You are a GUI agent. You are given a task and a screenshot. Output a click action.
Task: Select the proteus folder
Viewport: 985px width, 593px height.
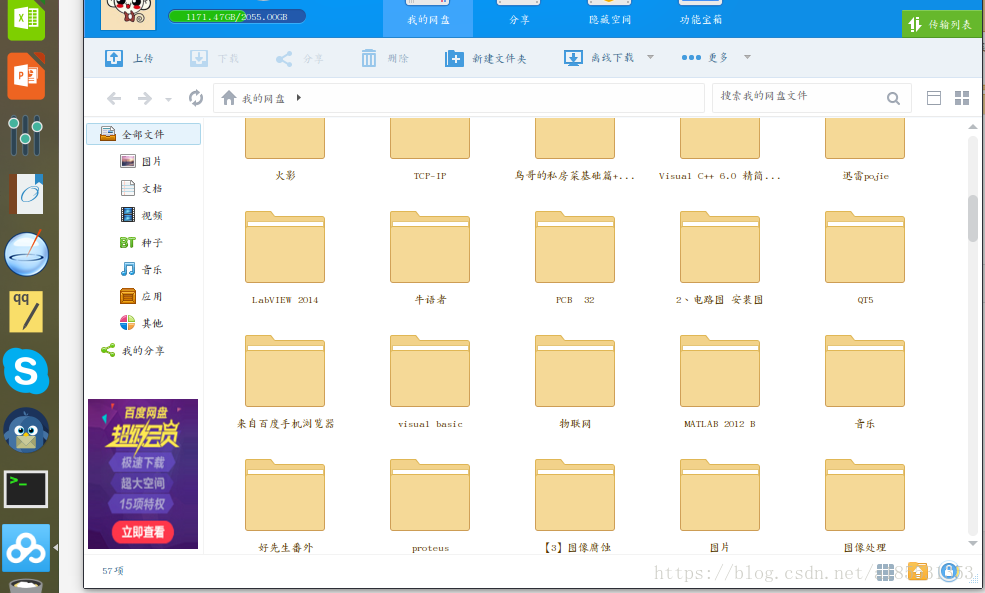(430, 496)
